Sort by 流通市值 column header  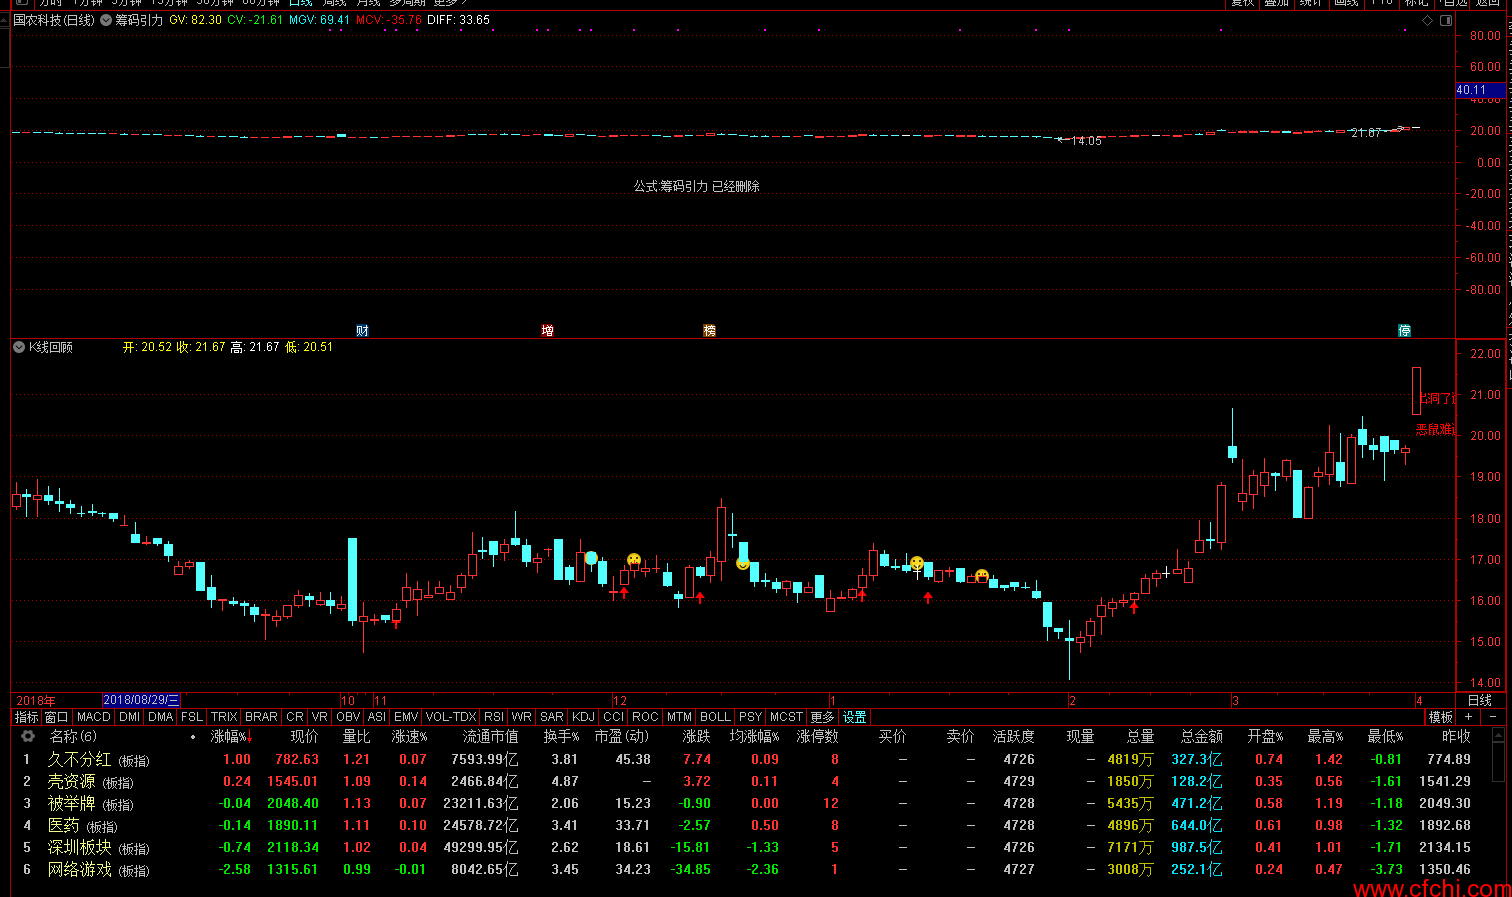pos(490,736)
